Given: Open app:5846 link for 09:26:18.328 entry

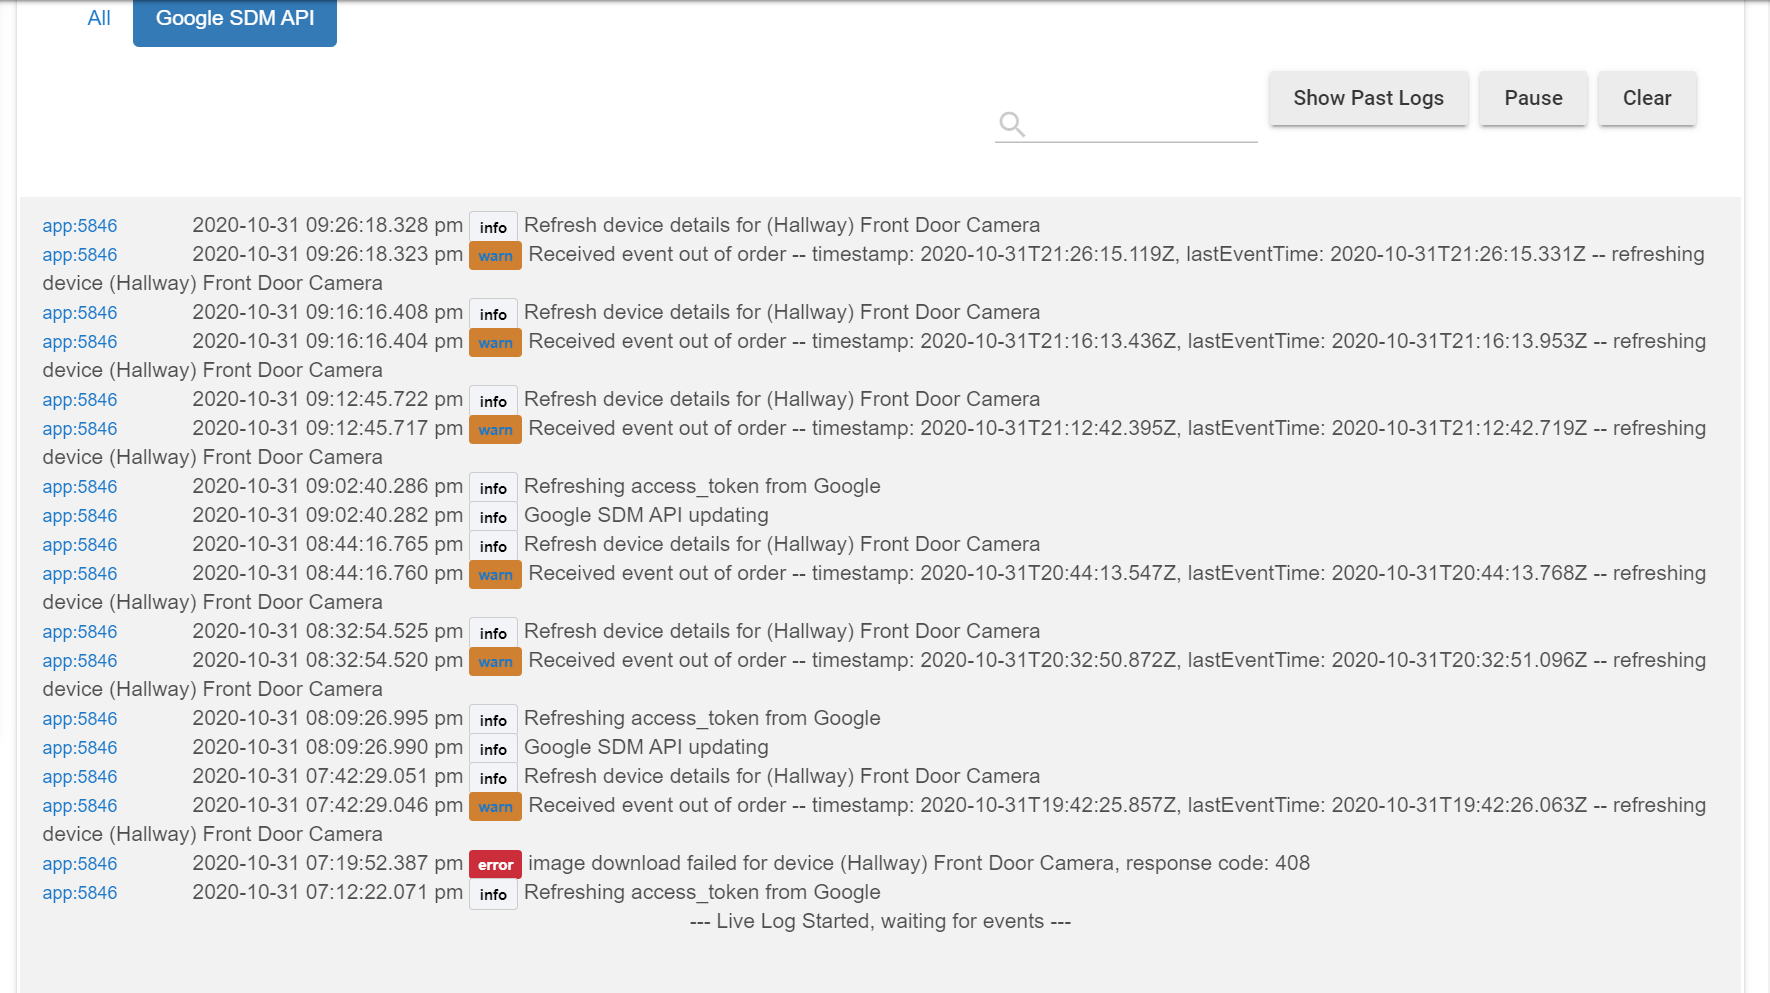Looking at the screenshot, I should 80,226.
